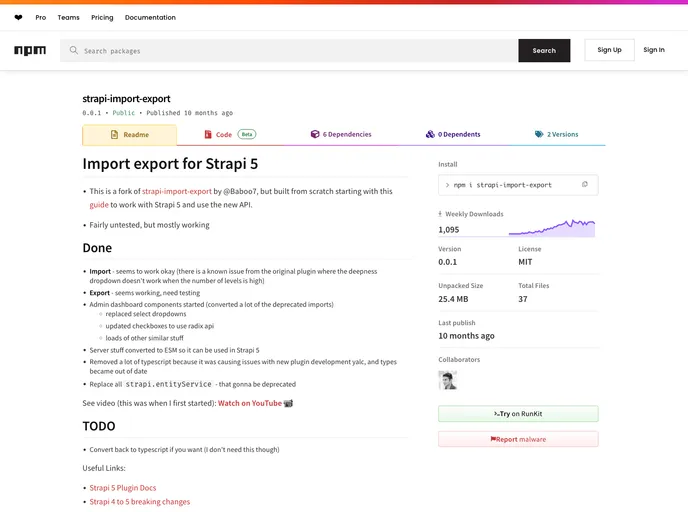
Task: Click the 25.4 MB unpacked size value
Action: [x=453, y=299]
